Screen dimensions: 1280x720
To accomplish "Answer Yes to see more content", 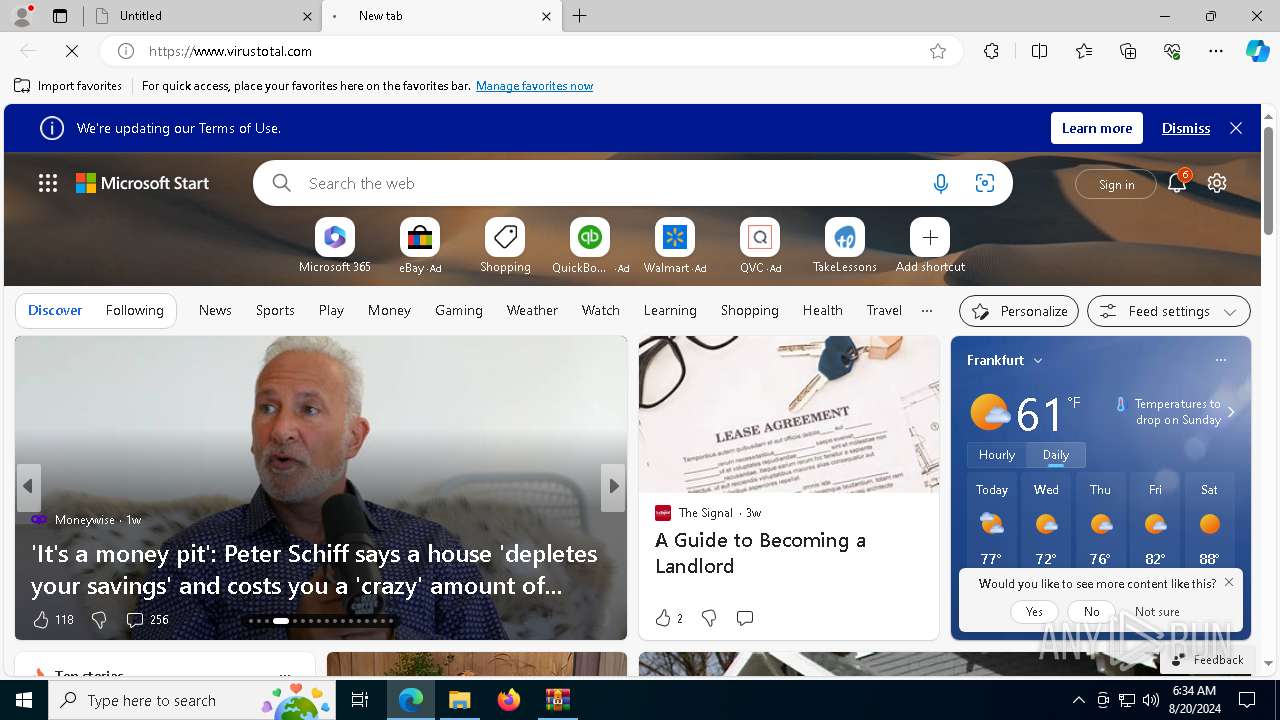I will tap(1034, 611).
